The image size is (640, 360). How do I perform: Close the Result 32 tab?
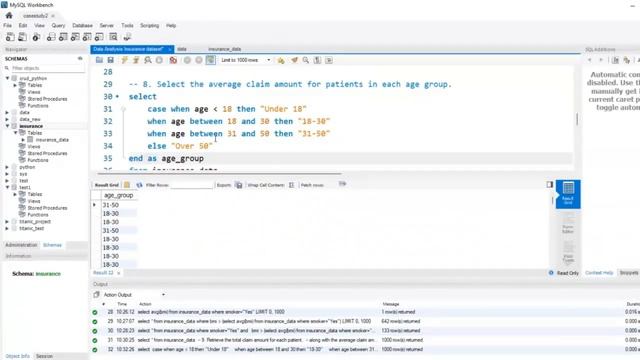[x=119, y=273]
